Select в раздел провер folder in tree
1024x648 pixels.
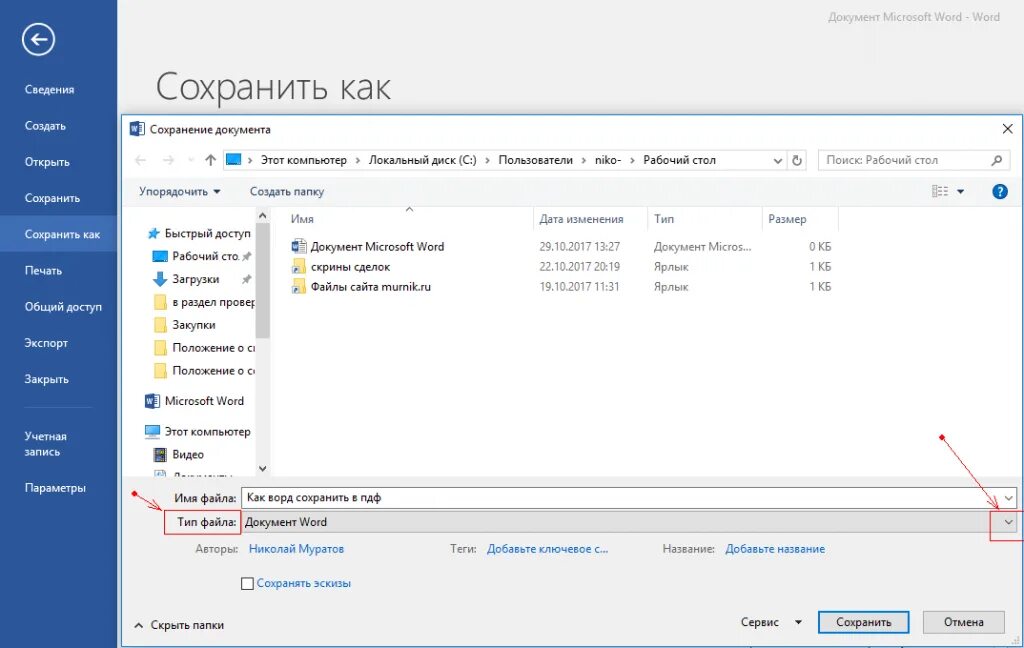tap(204, 302)
